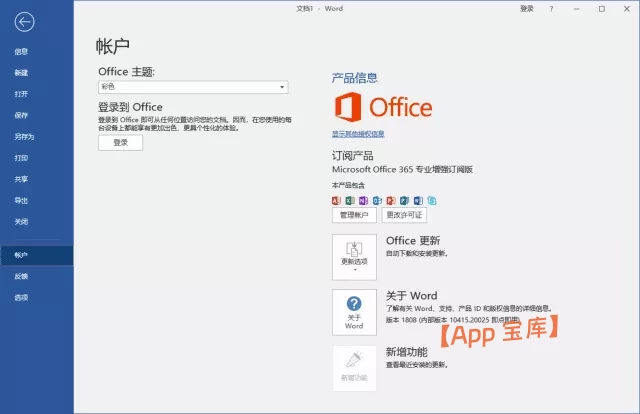Click 登录 in the title bar
The image size is (640, 414).
click(527, 9)
